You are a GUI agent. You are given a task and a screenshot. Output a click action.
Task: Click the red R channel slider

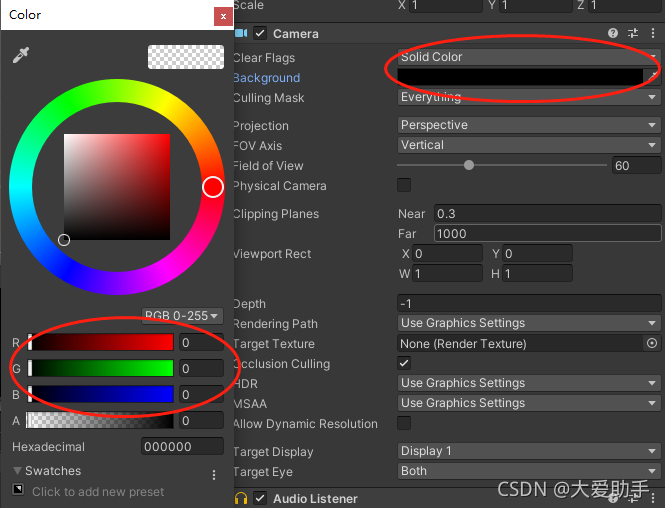[100, 343]
